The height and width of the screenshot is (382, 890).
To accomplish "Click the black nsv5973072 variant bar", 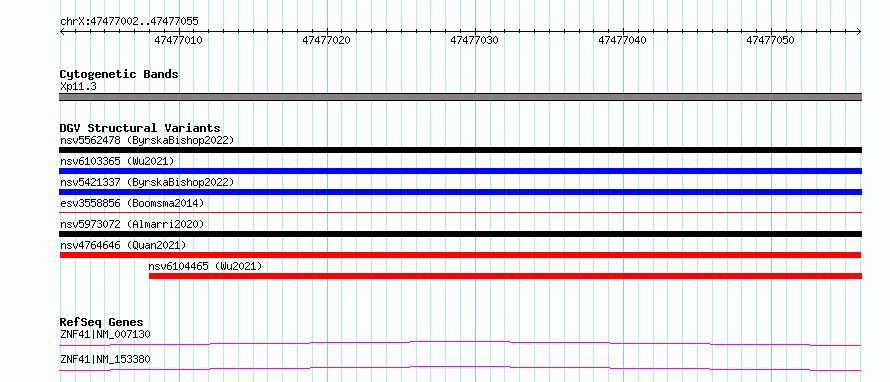I will coord(460,234).
